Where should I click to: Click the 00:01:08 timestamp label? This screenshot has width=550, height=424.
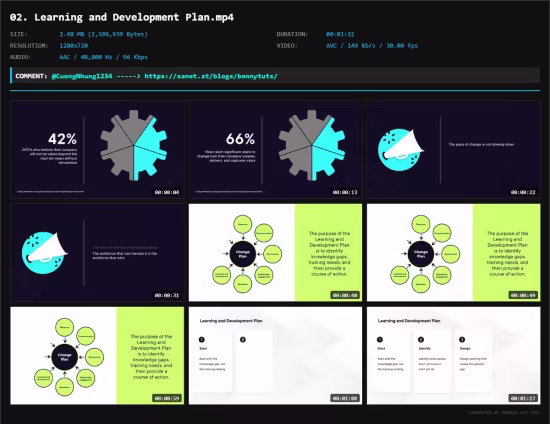345,398
